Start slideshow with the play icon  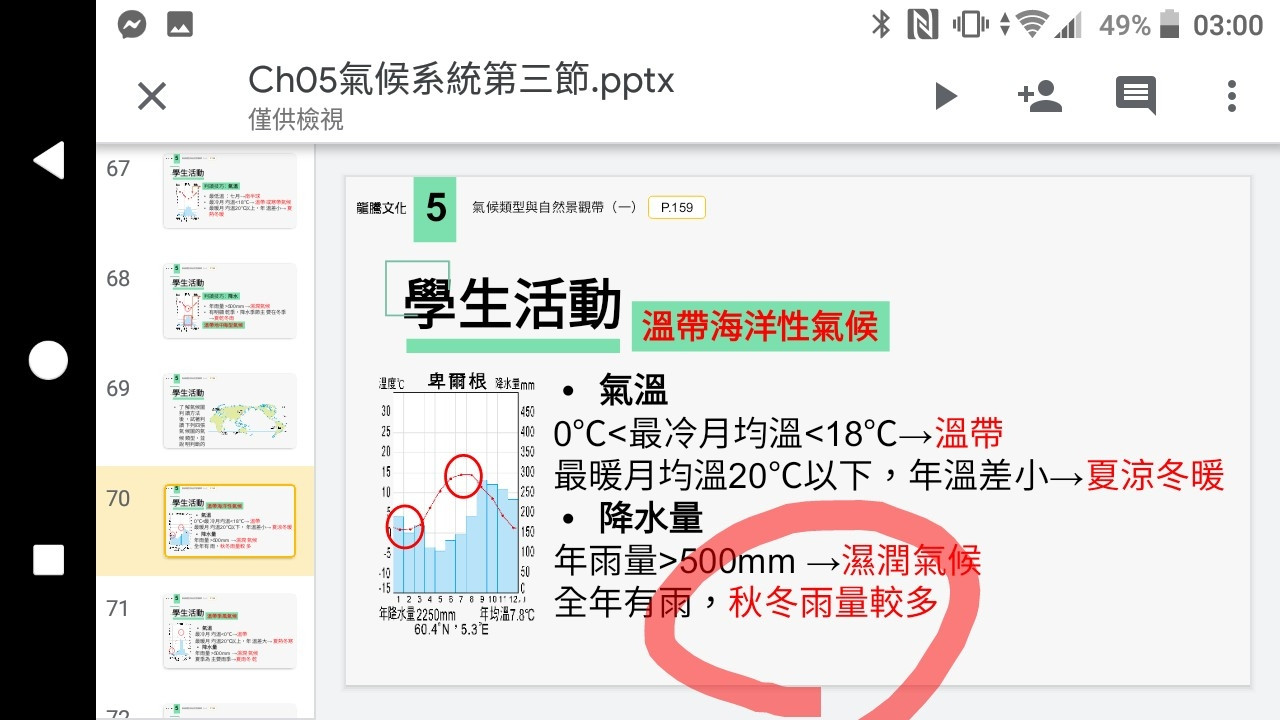[x=945, y=96]
